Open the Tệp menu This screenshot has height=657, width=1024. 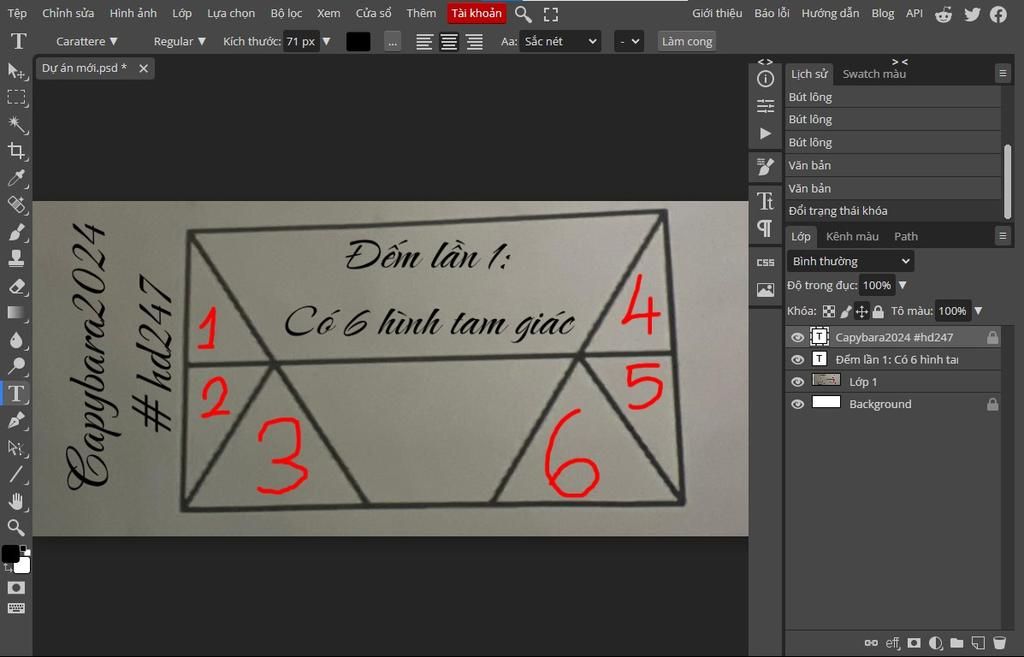pos(17,13)
